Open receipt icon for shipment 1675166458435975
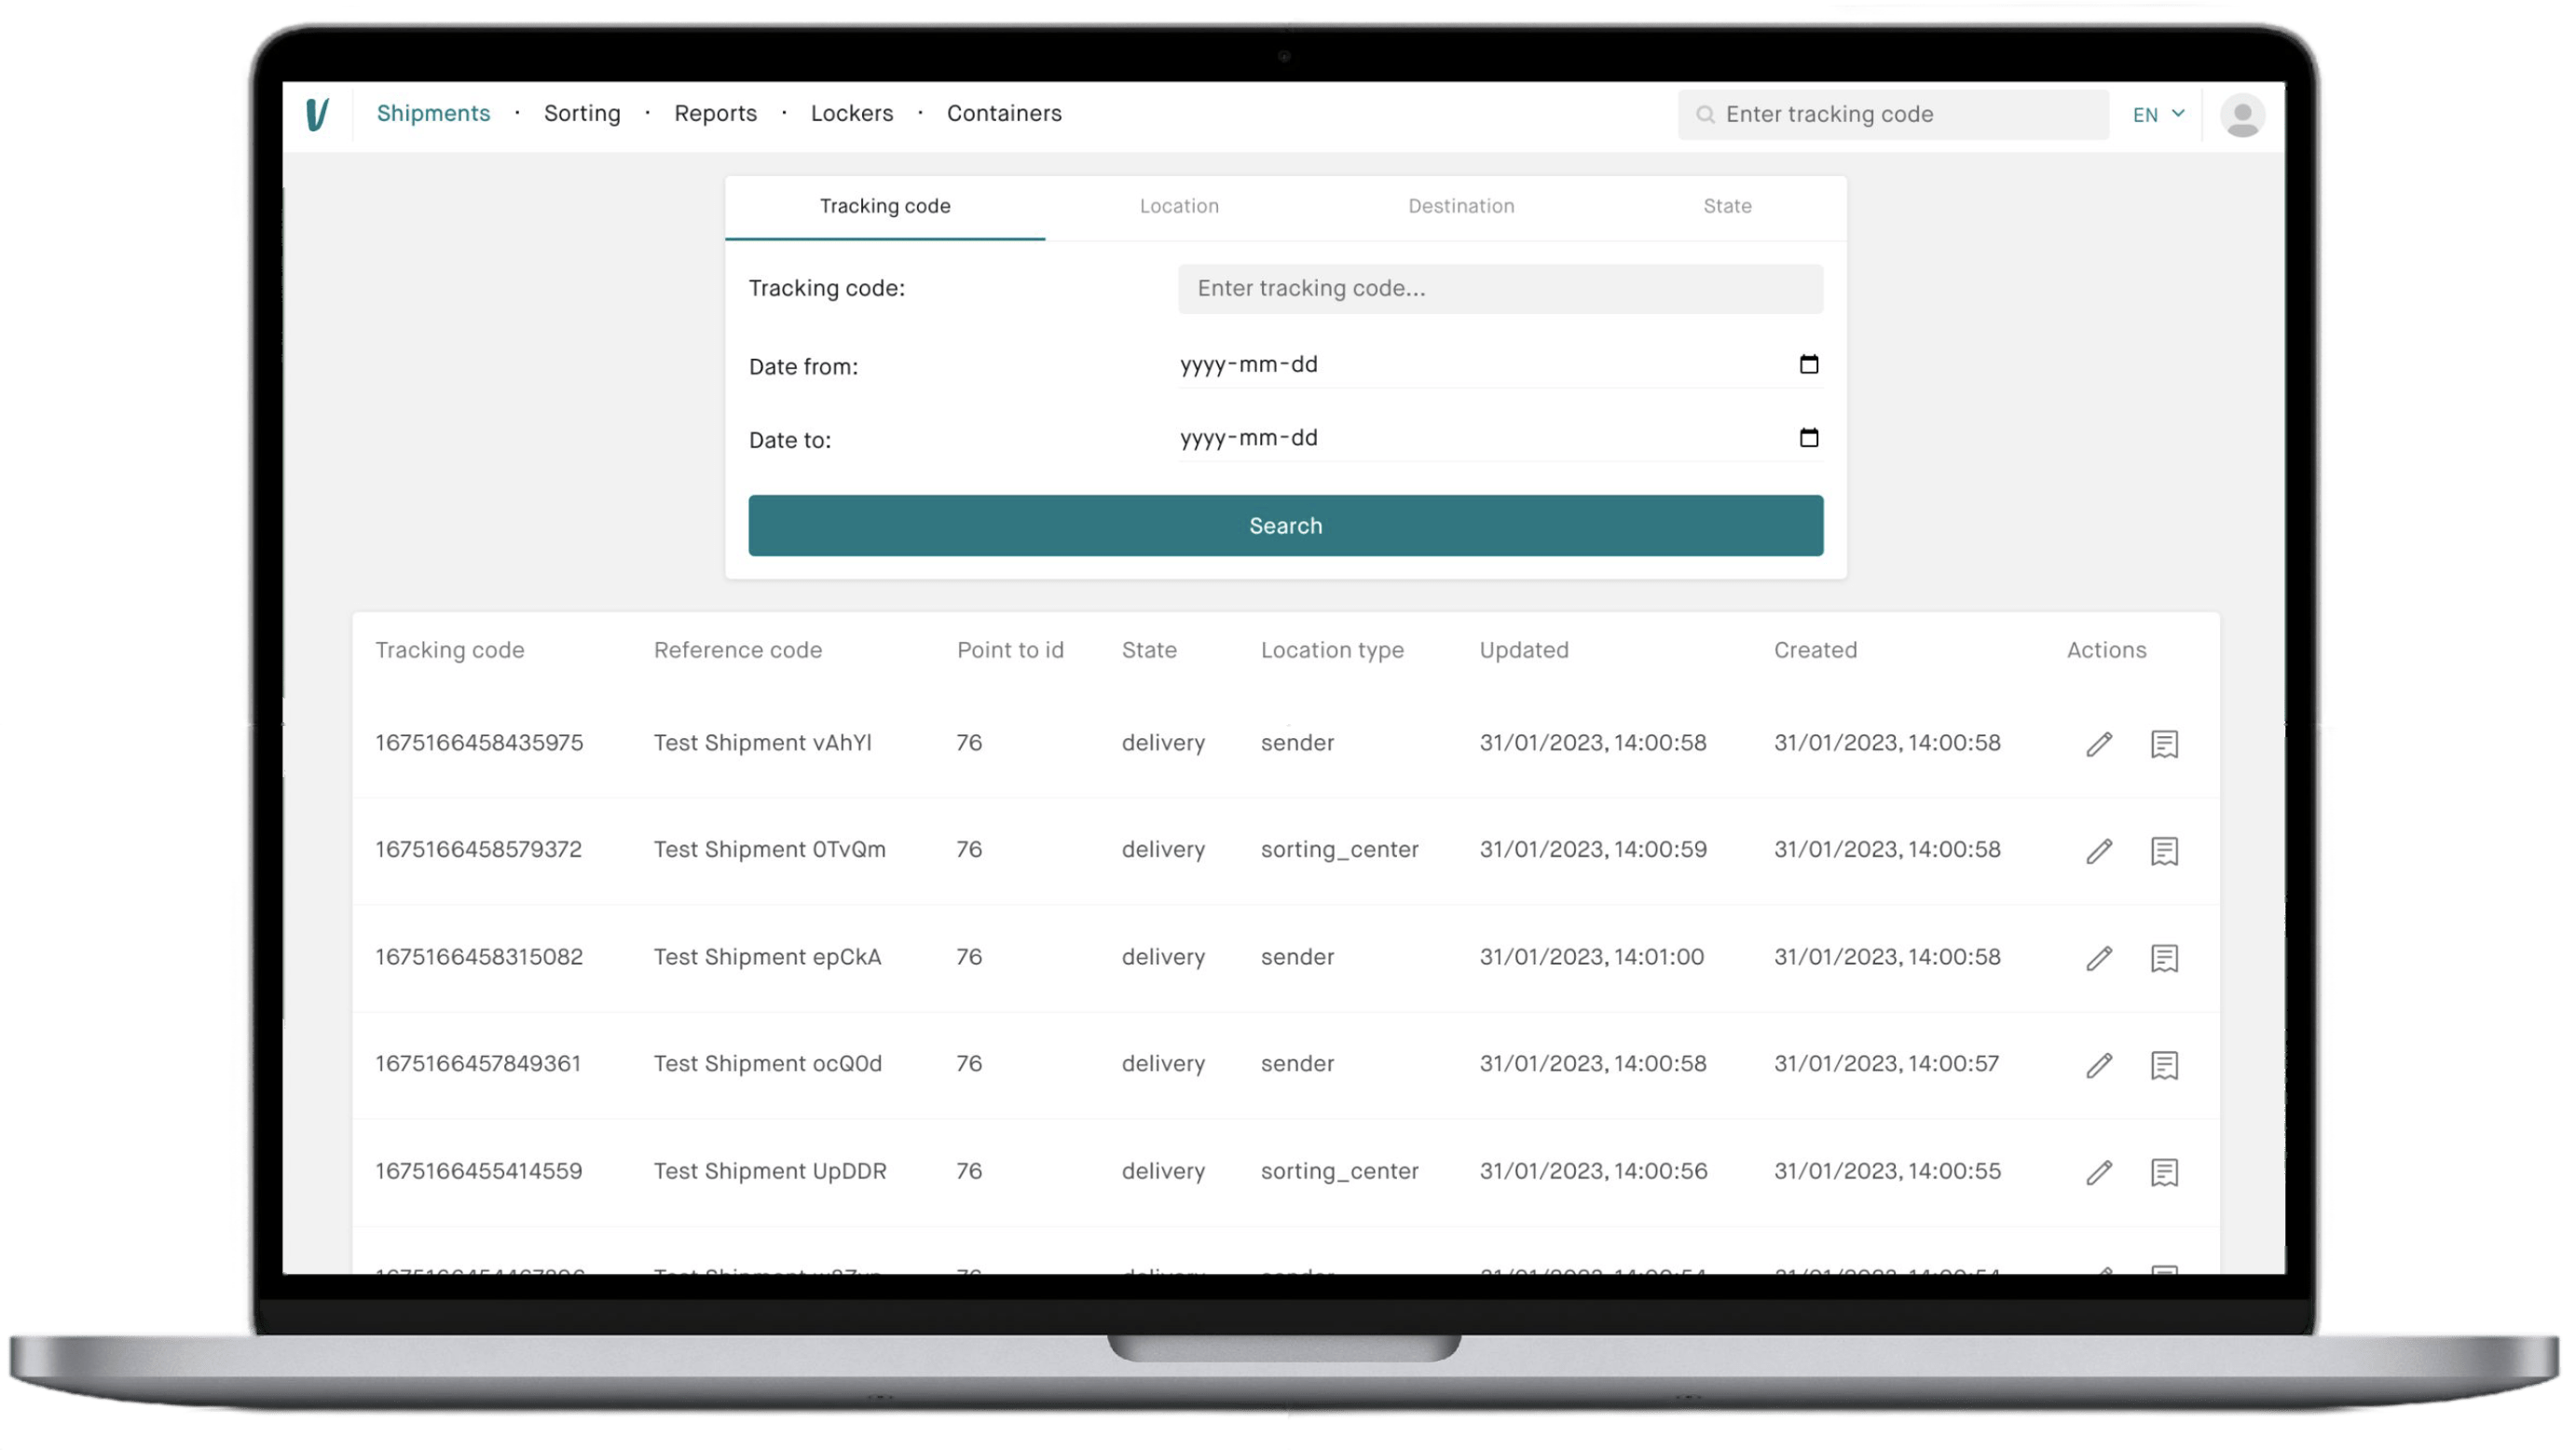This screenshot has height=1450, width=2576. point(2164,744)
